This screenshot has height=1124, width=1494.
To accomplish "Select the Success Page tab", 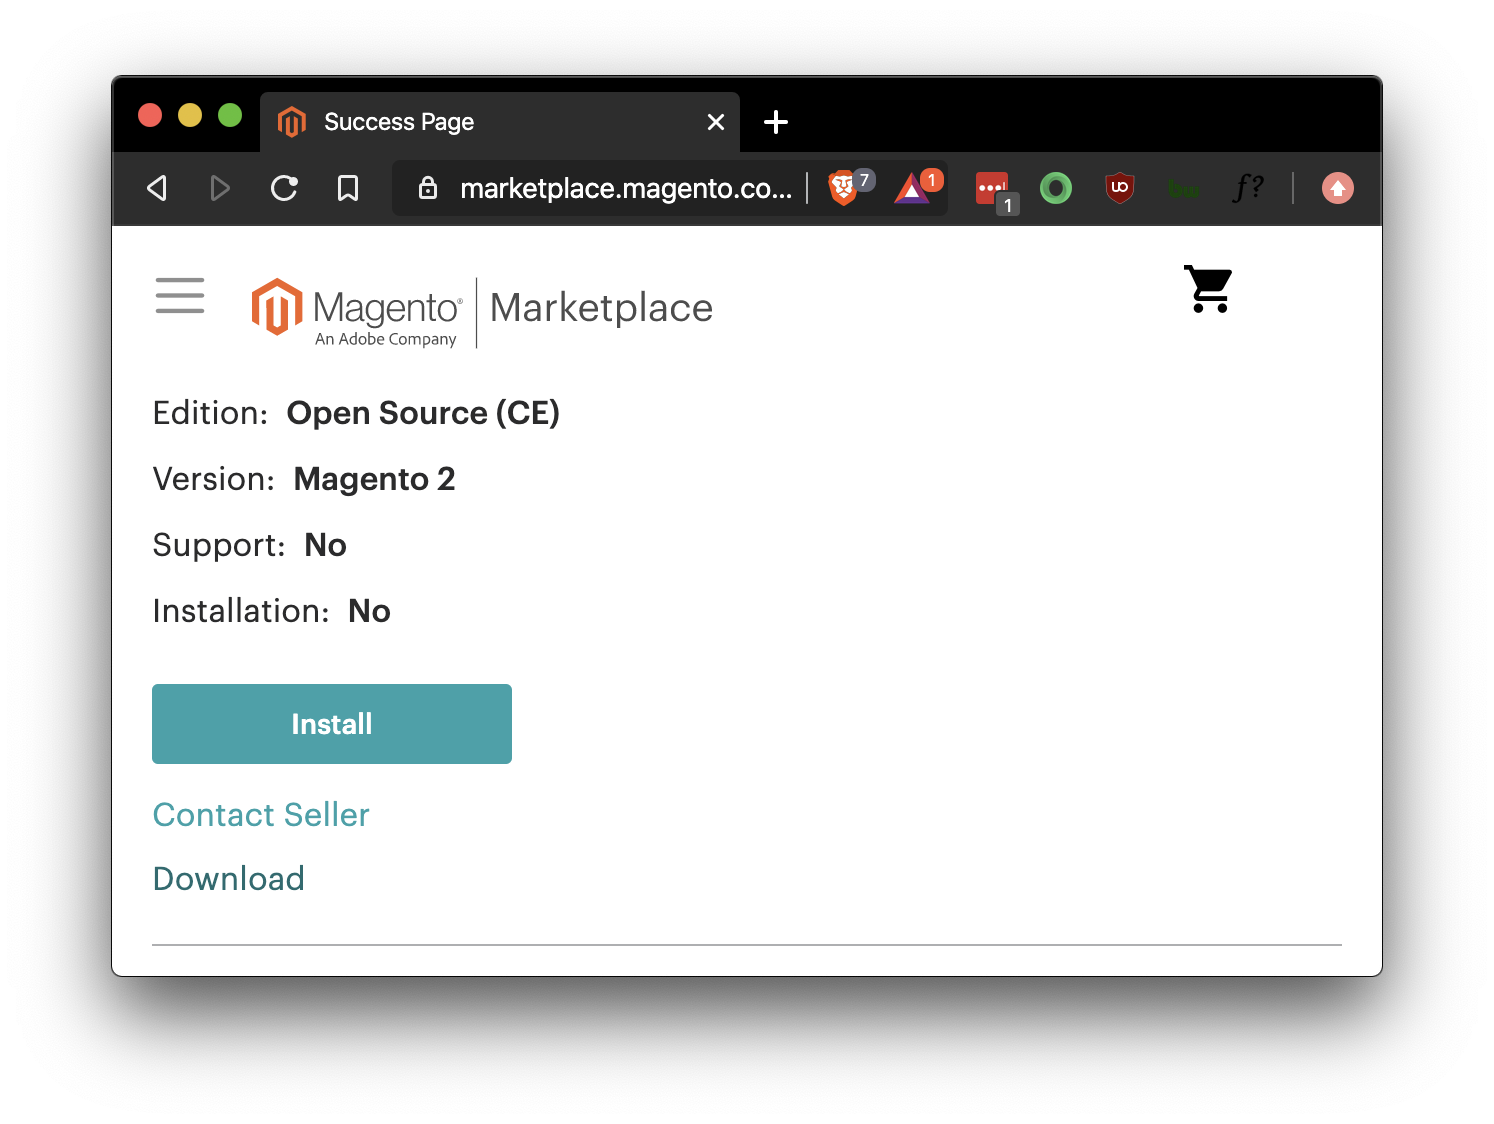I will click(x=500, y=122).
